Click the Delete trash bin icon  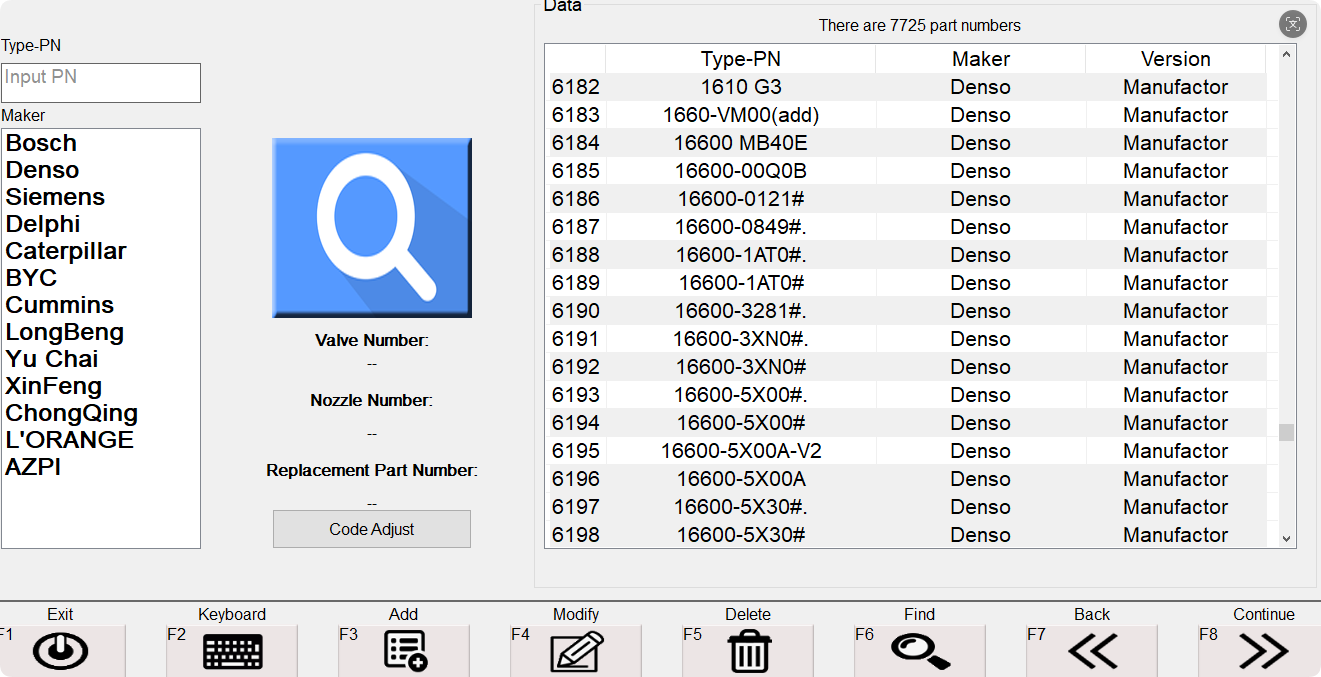(747, 650)
